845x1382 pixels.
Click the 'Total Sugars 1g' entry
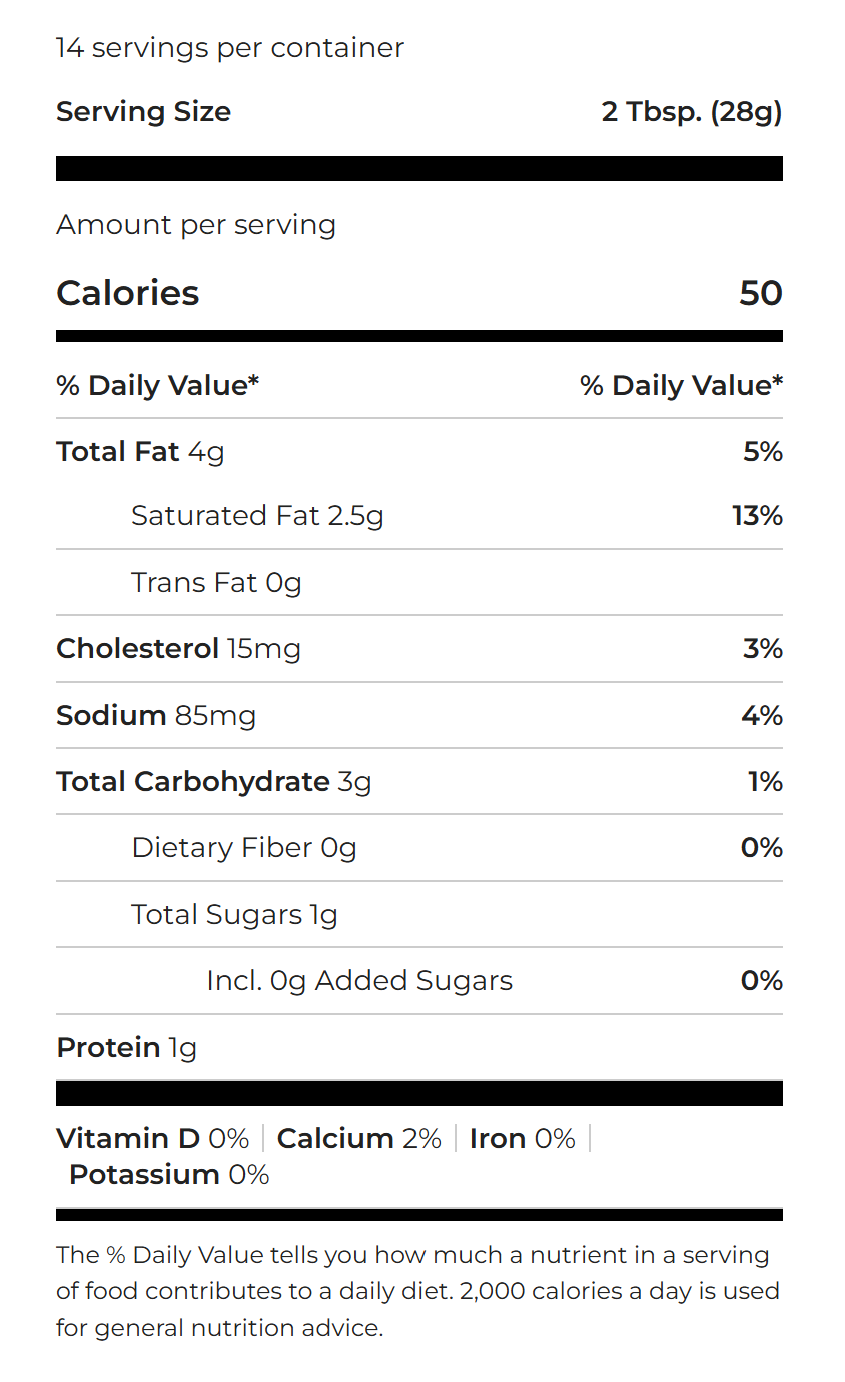coord(234,915)
